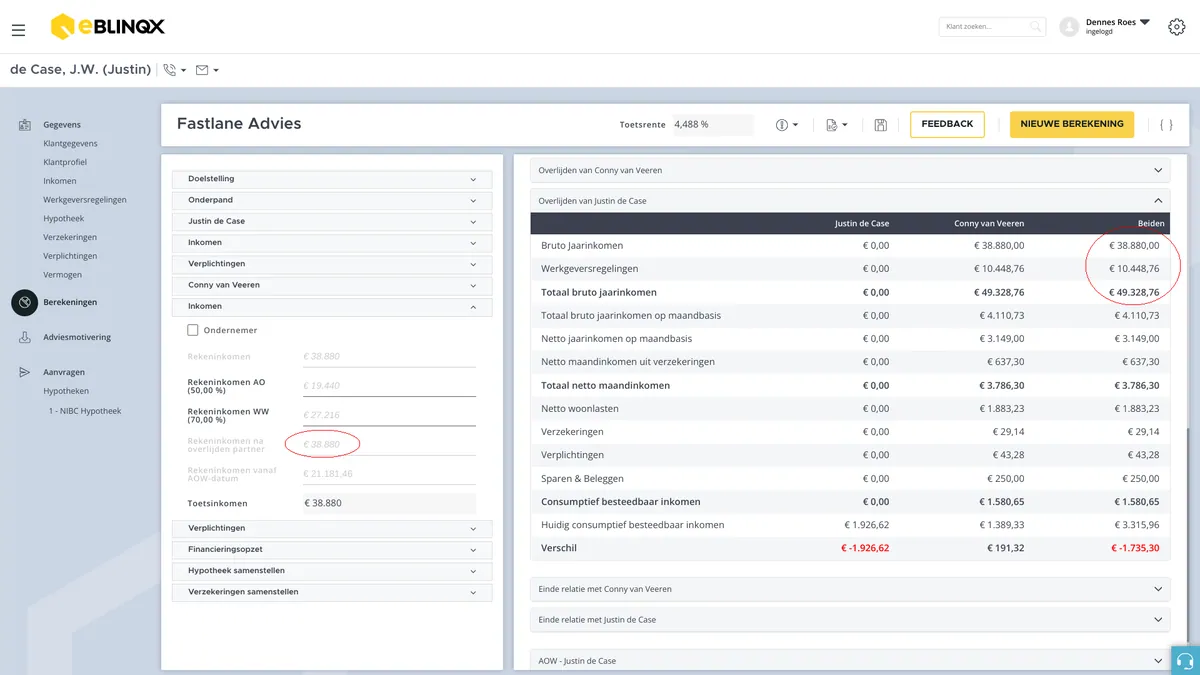Expand the Financieringsopzet section
The image size is (1200, 675).
[x=332, y=549]
